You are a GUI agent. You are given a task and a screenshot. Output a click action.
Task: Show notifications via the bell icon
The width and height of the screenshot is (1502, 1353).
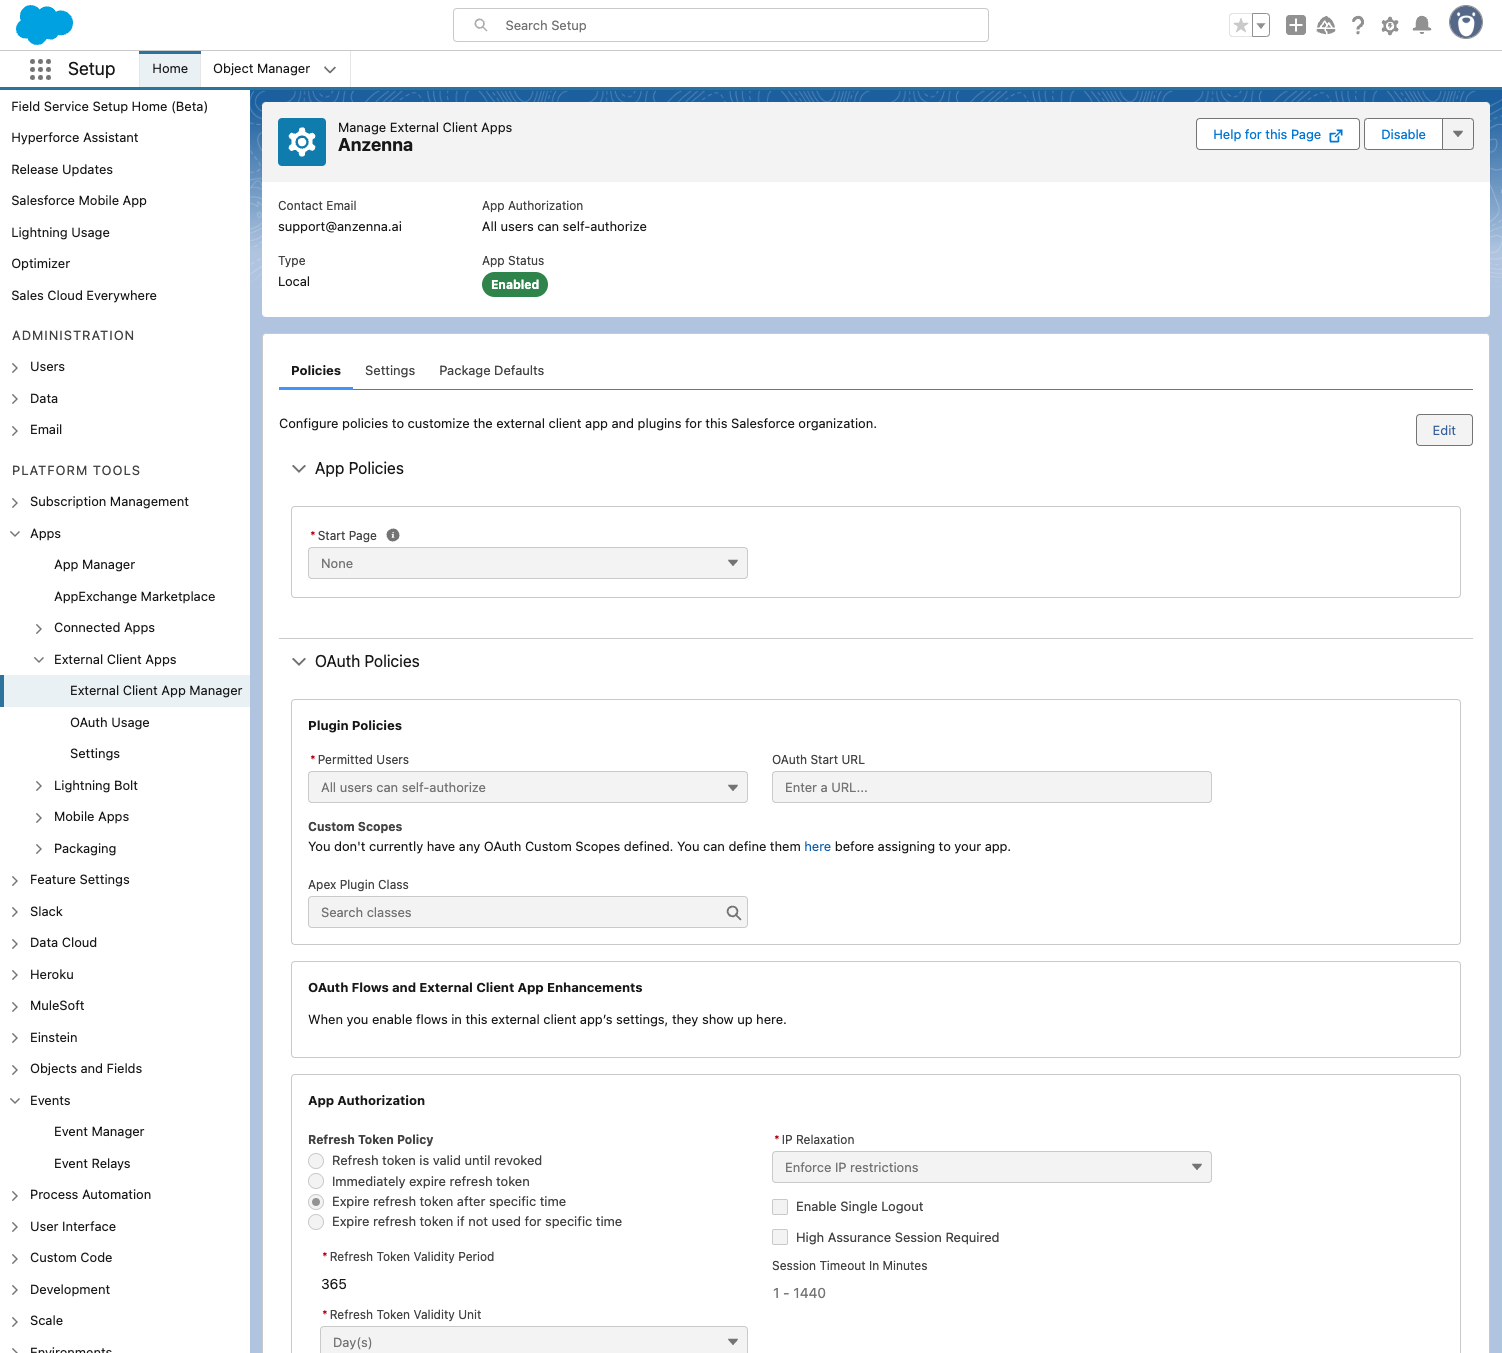click(x=1421, y=26)
